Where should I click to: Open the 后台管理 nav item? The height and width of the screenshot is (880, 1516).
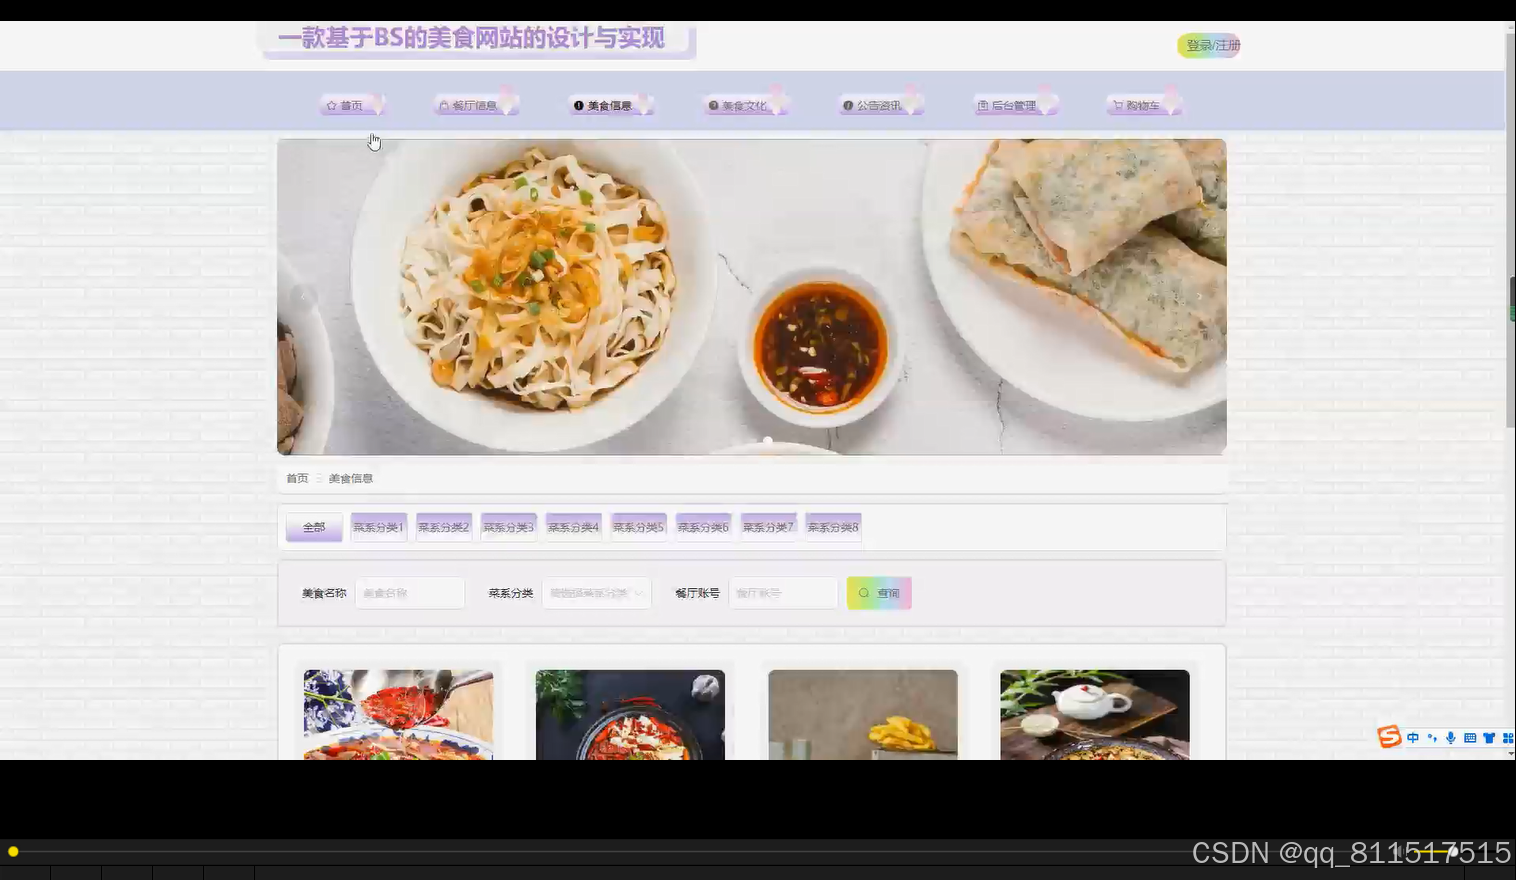pos(1014,105)
